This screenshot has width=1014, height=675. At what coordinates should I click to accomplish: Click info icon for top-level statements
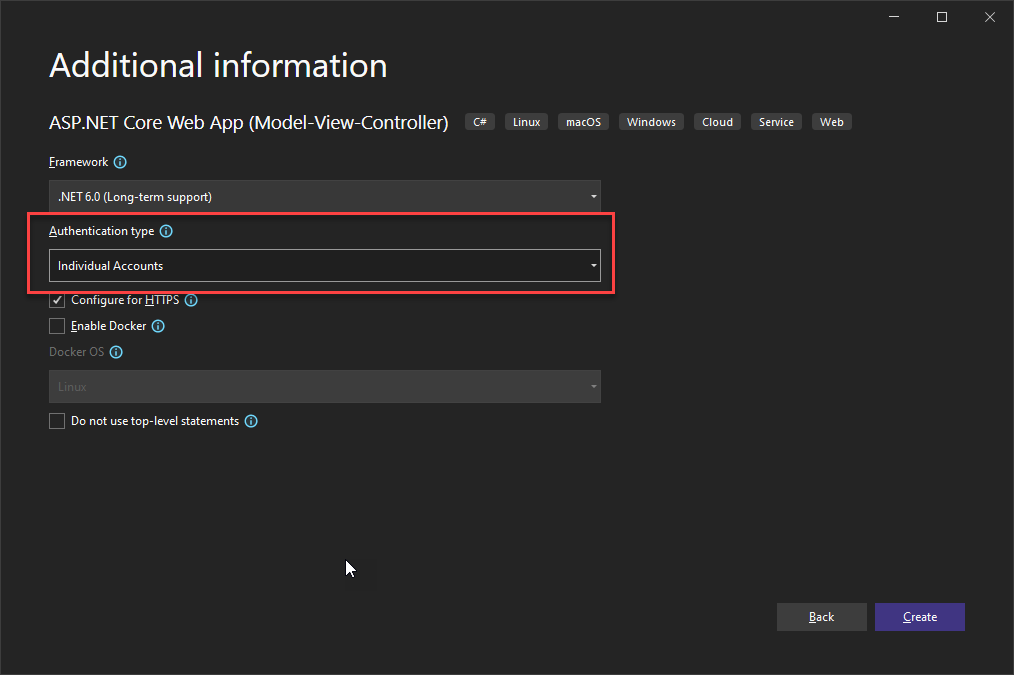pyautogui.click(x=252, y=422)
